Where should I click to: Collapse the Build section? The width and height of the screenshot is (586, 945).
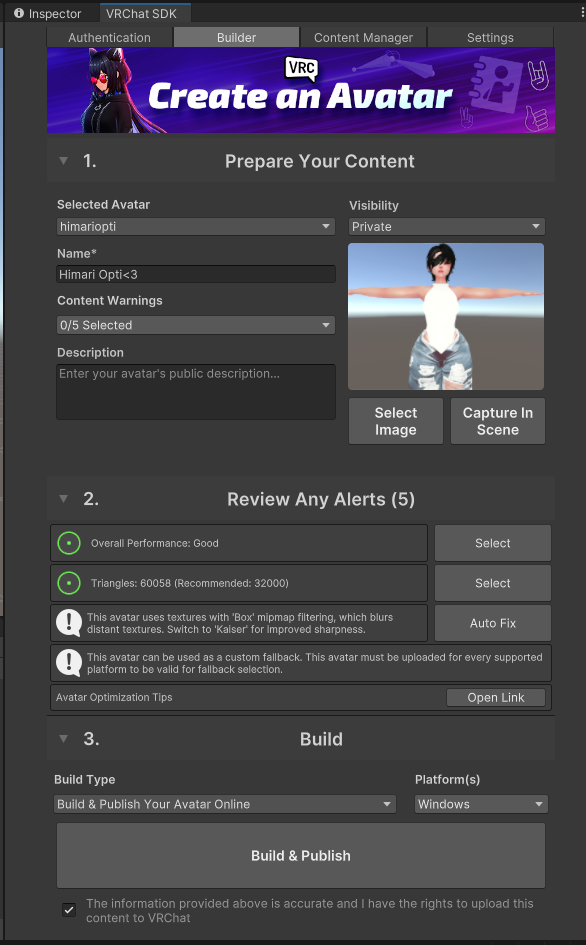click(63, 739)
